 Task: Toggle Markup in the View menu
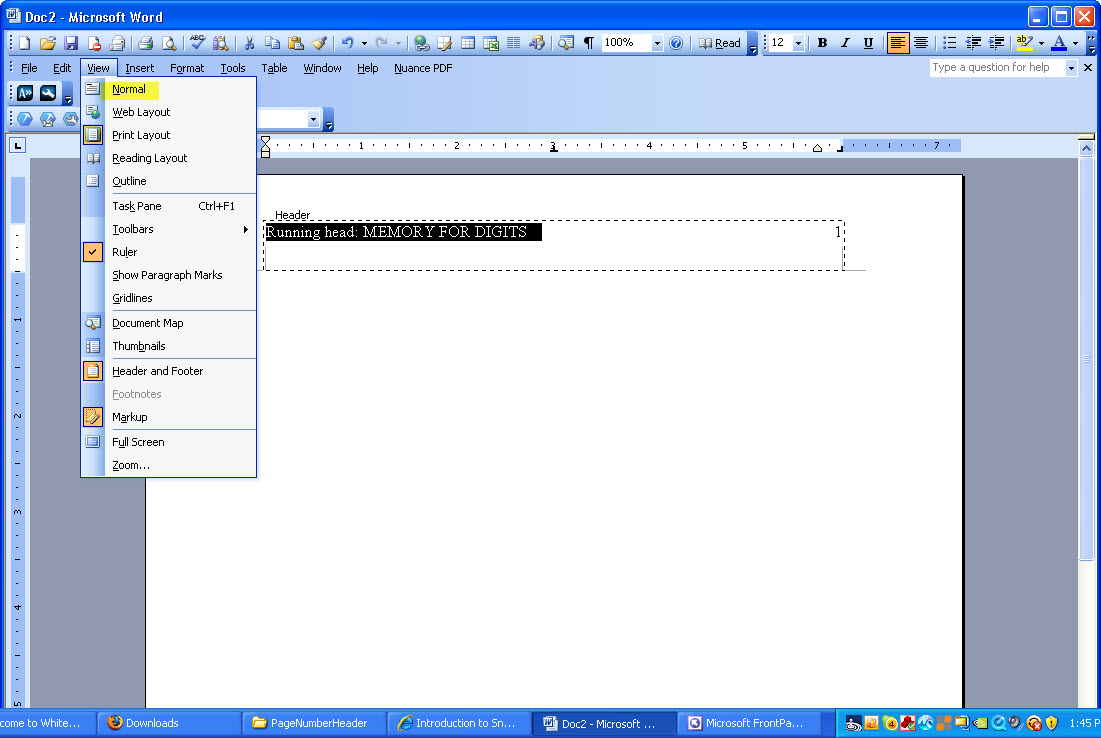169,417
